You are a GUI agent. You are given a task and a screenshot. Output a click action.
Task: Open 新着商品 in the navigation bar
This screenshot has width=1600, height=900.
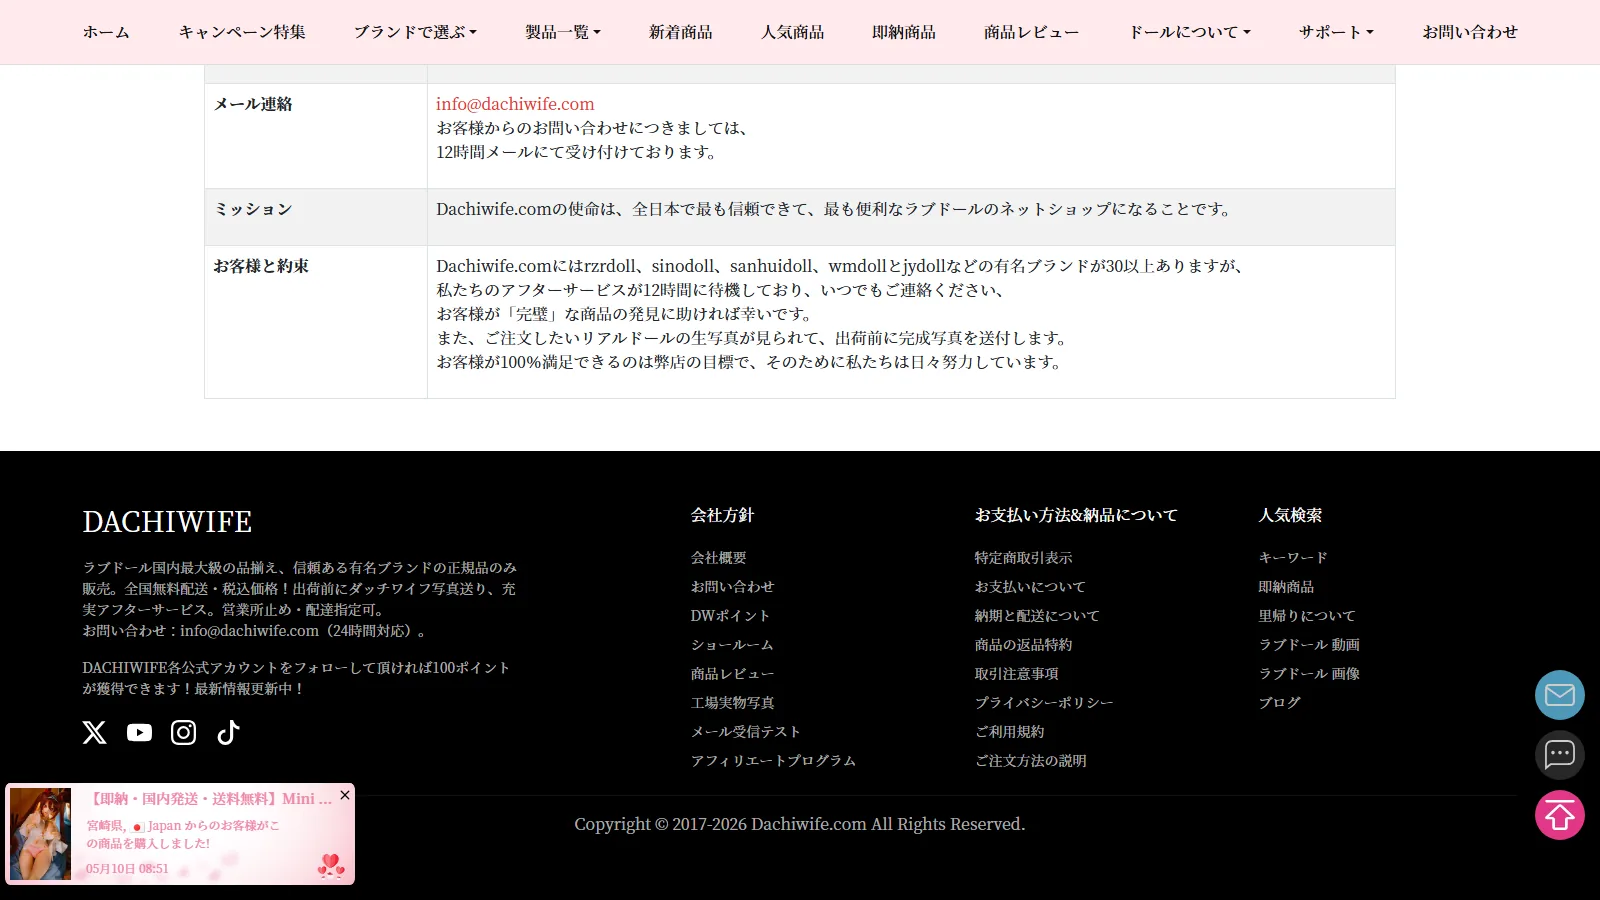pos(681,32)
